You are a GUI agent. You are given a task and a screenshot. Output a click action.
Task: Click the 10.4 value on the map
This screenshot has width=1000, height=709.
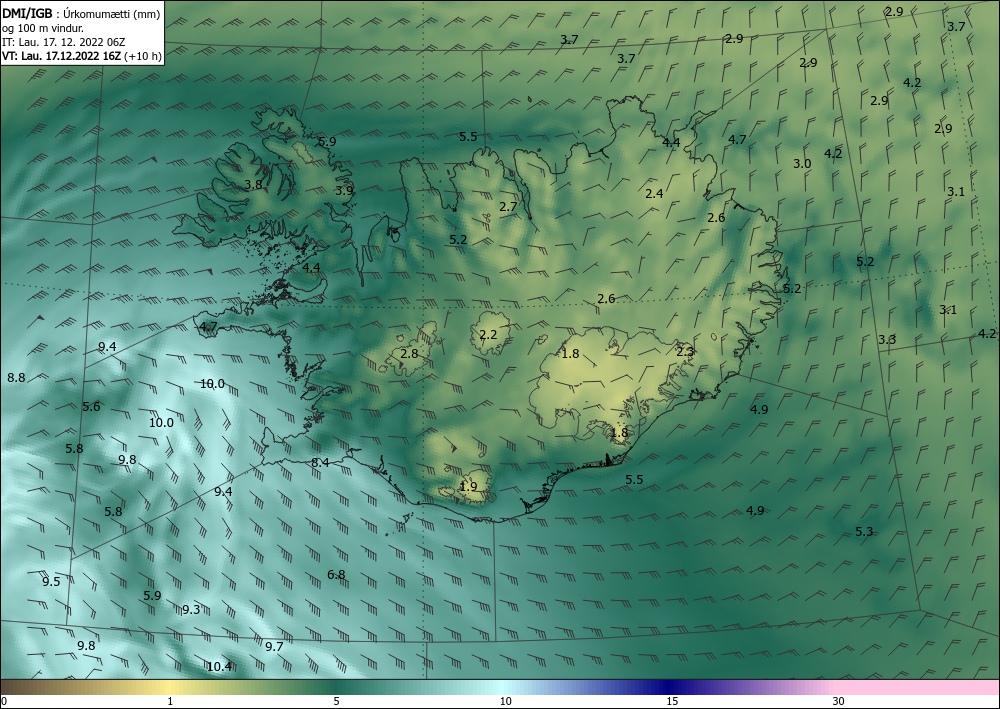pyautogui.click(x=219, y=667)
